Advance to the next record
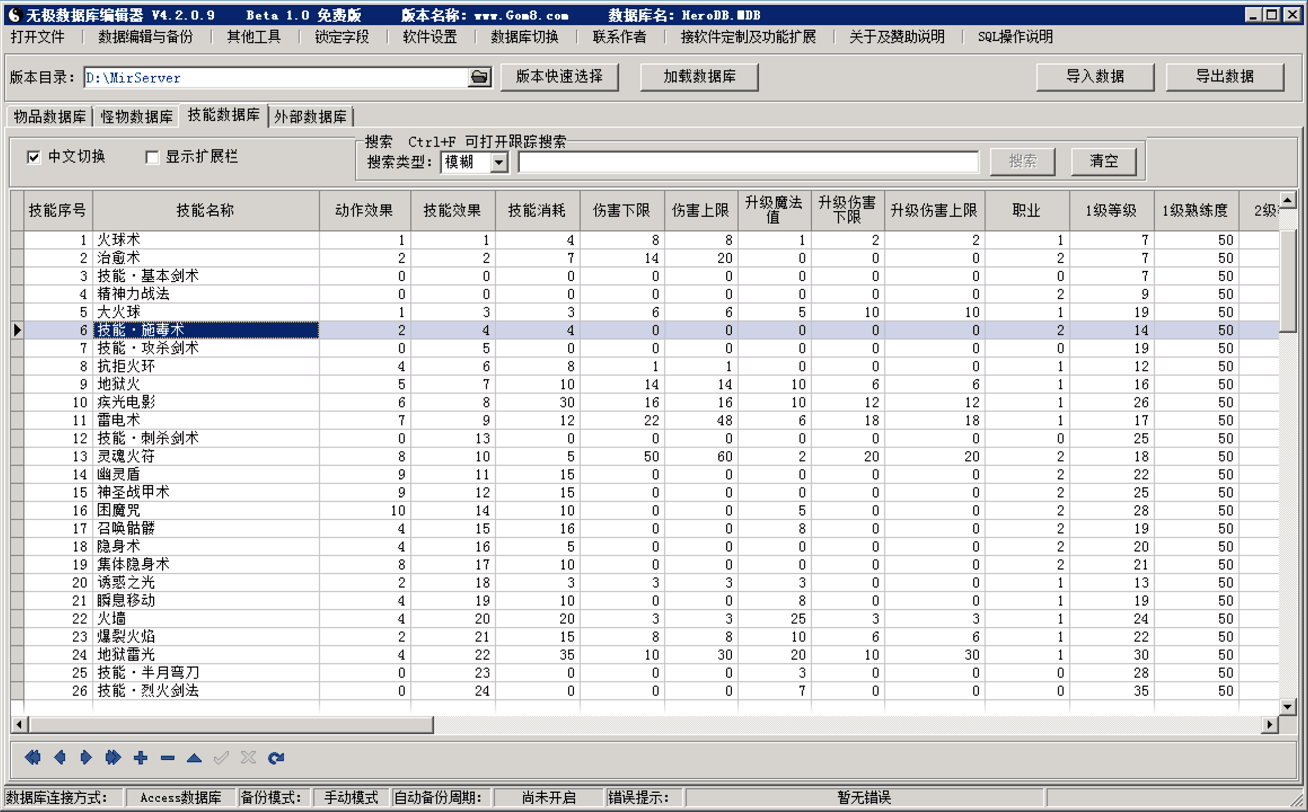Screen dimensions: 1308x812 click(85, 758)
